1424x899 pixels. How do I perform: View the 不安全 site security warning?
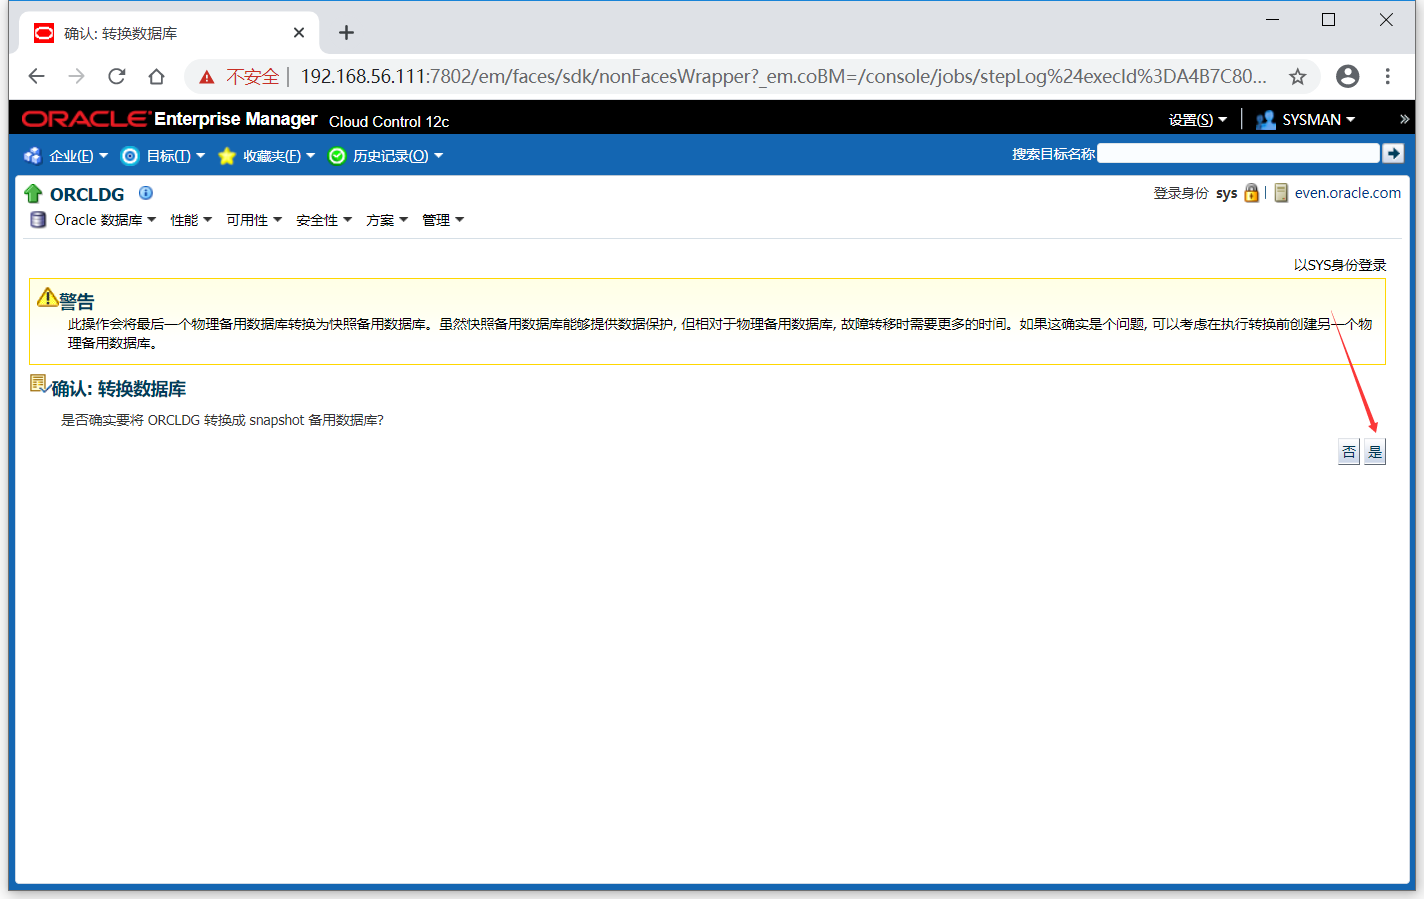tap(239, 77)
